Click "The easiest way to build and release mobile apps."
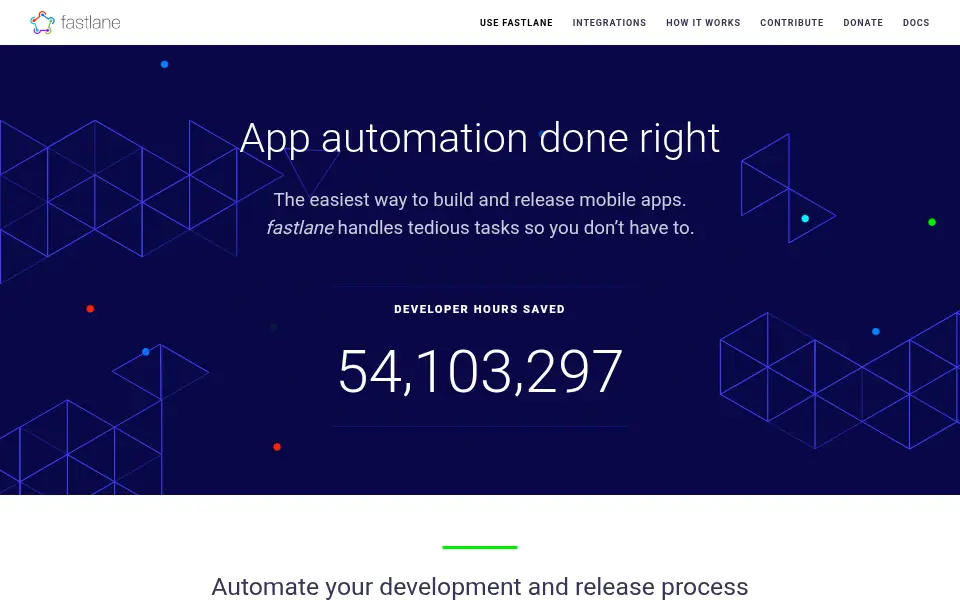 tap(480, 200)
